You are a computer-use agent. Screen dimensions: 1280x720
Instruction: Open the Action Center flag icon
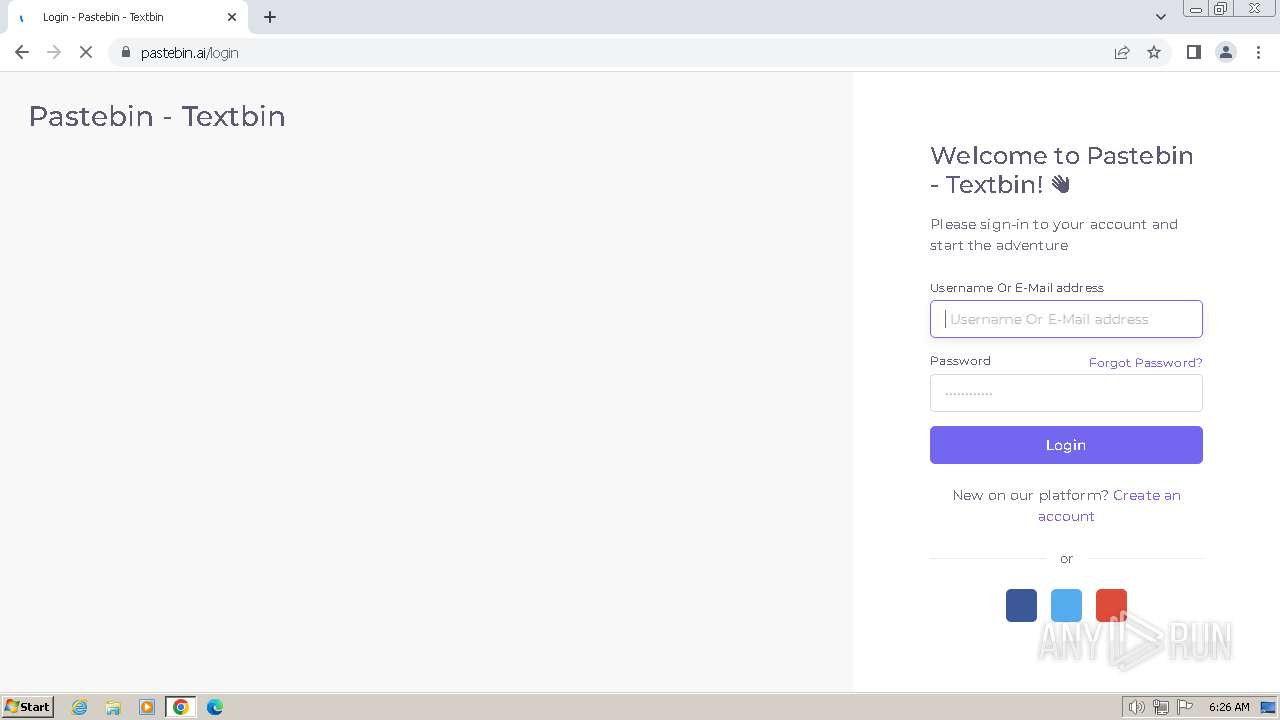tap(1185, 707)
